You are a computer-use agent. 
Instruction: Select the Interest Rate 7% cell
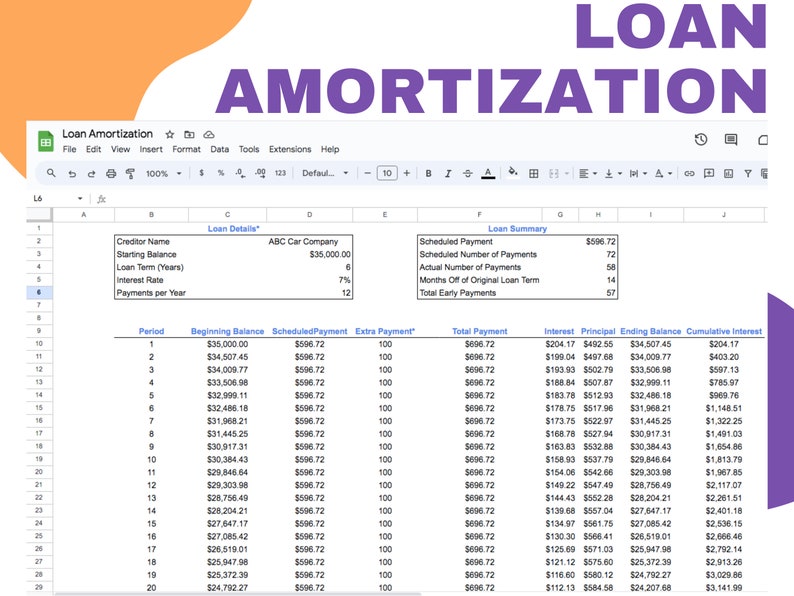309,280
